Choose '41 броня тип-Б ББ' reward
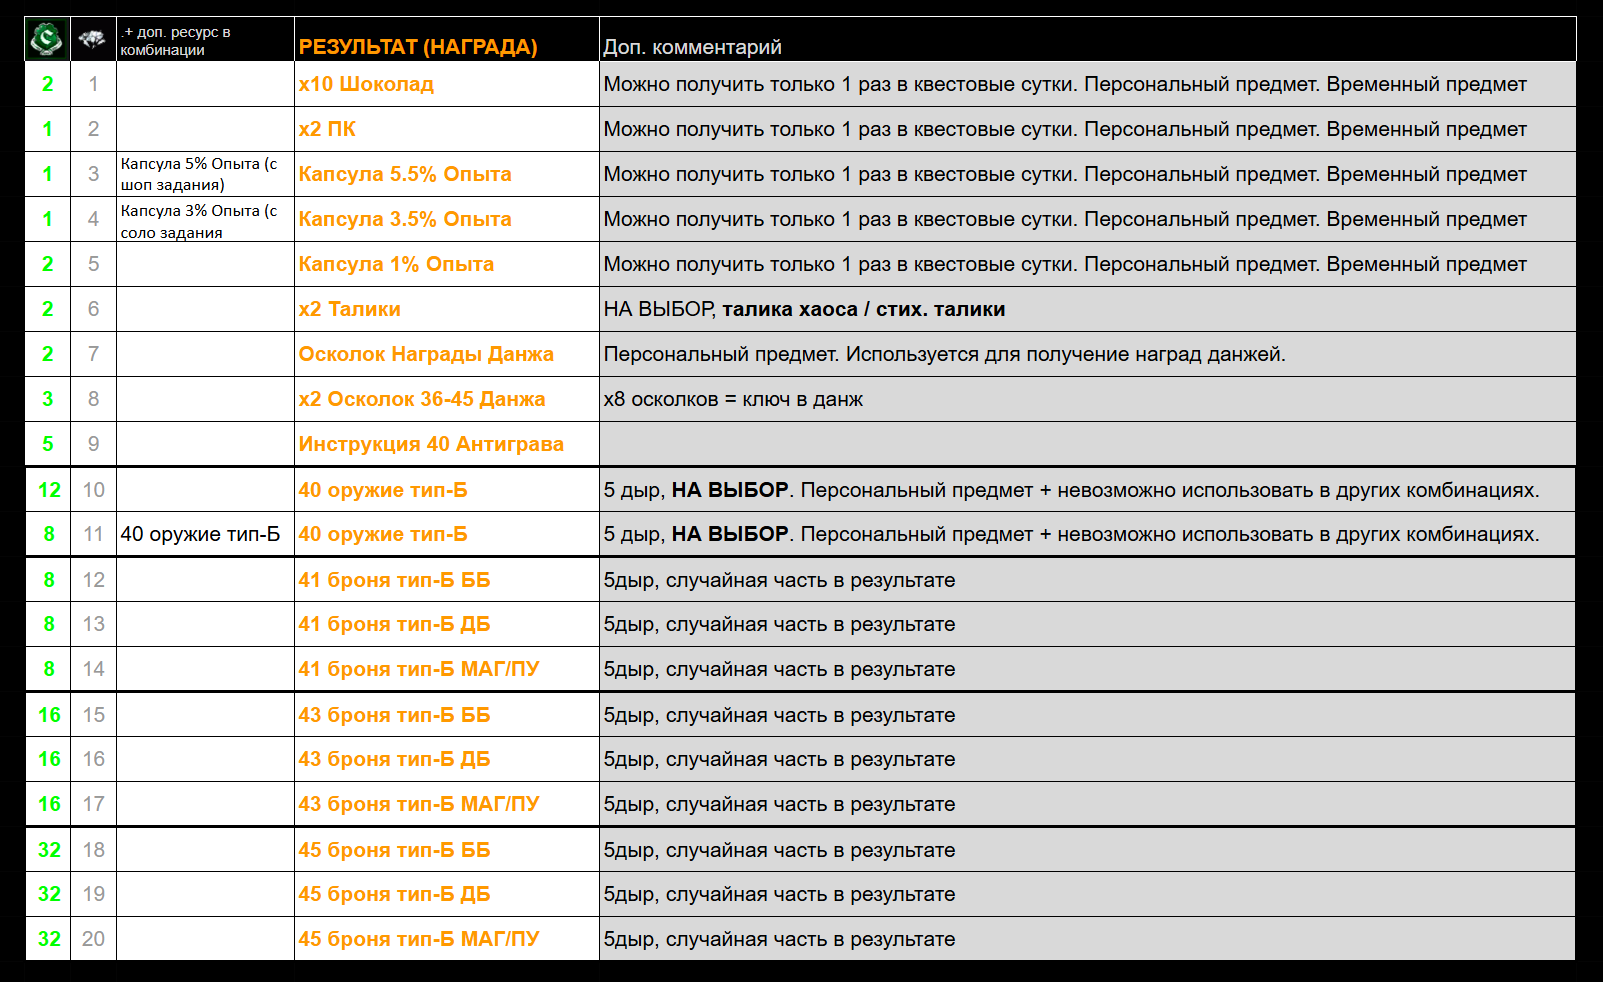1603x982 pixels. (394, 580)
